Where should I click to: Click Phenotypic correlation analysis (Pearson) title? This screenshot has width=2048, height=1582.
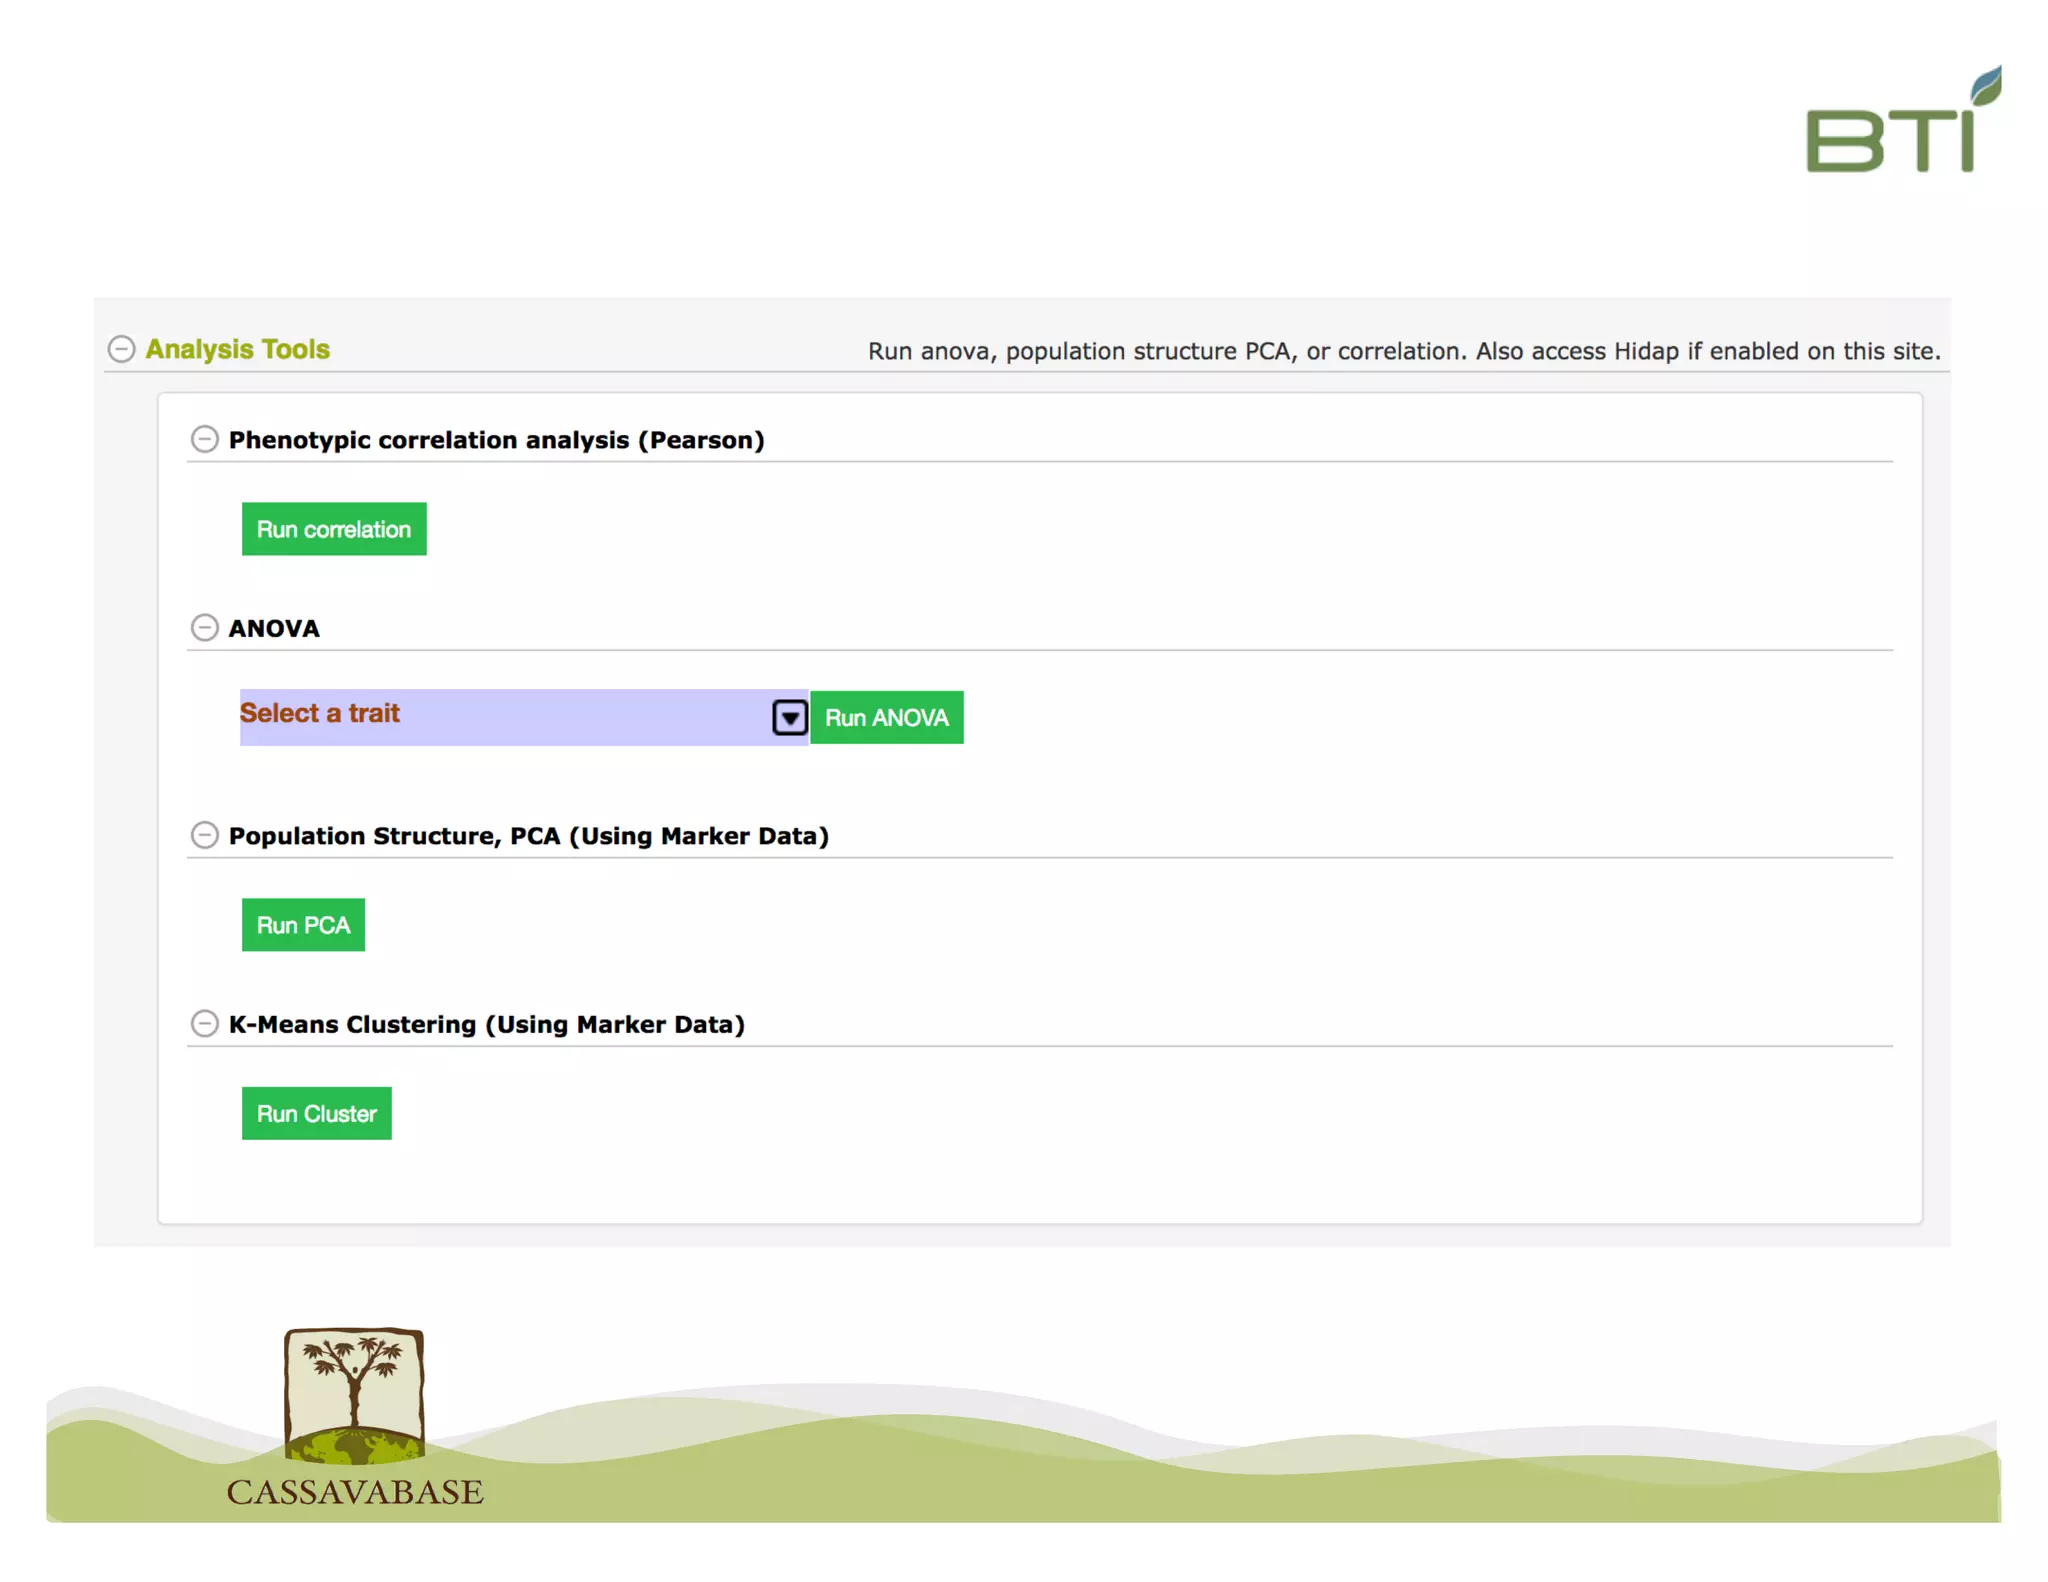(496, 440)
